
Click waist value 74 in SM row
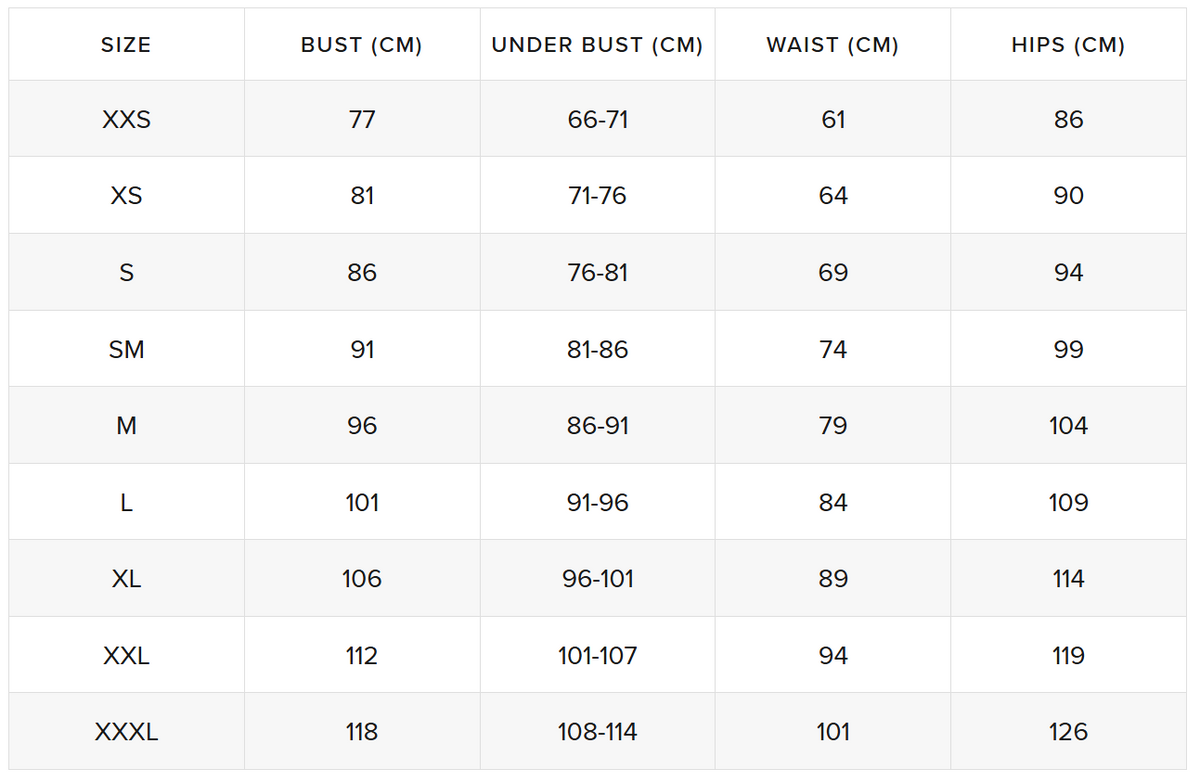coord(833,349)
